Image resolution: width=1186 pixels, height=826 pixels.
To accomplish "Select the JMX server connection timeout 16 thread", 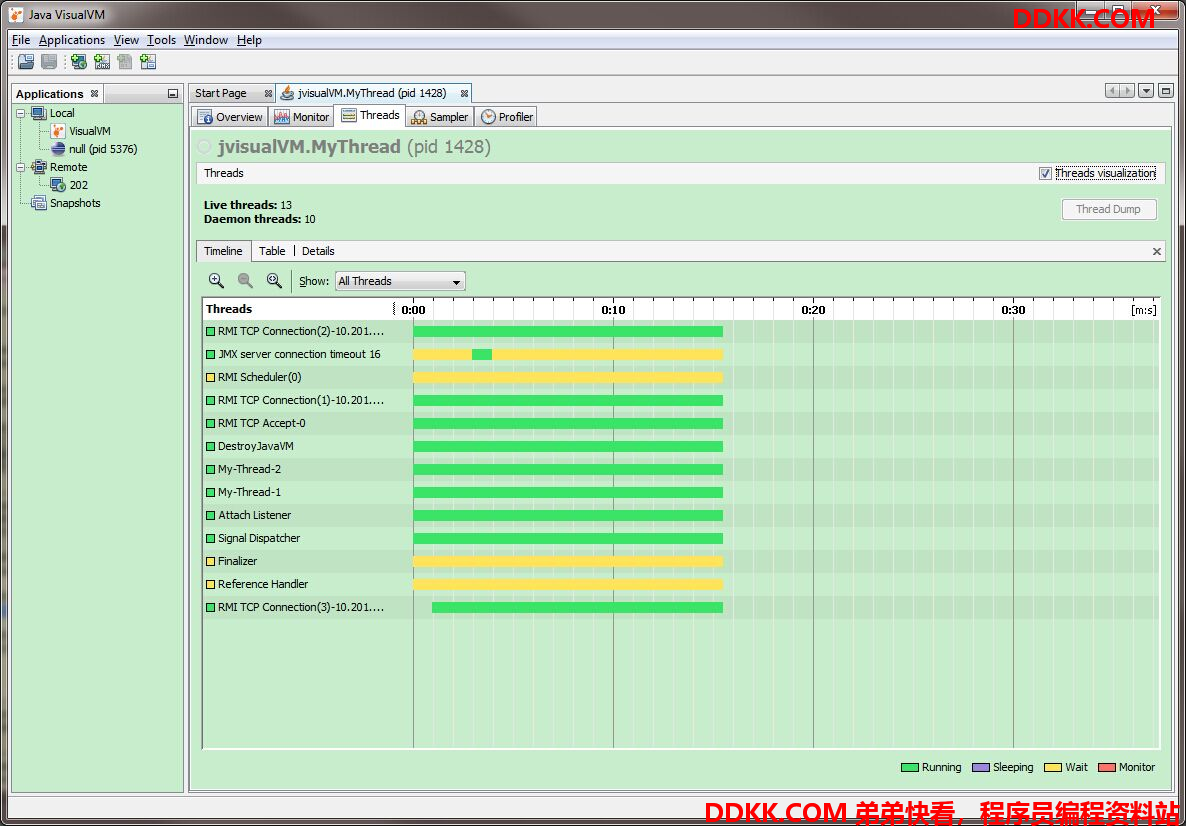I will 681,355.
